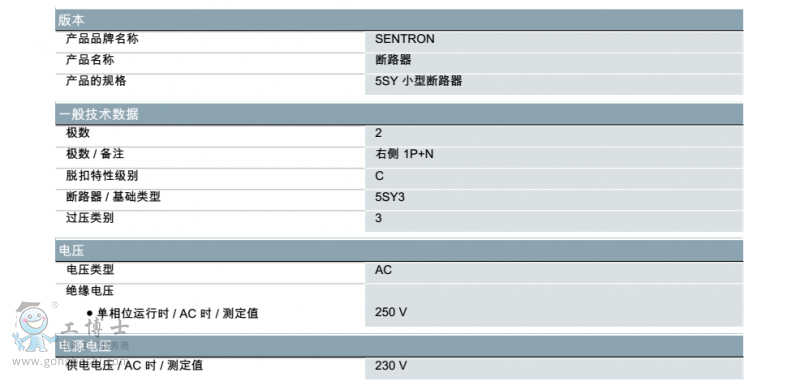Click the 产品品牌名称 label

102,39
